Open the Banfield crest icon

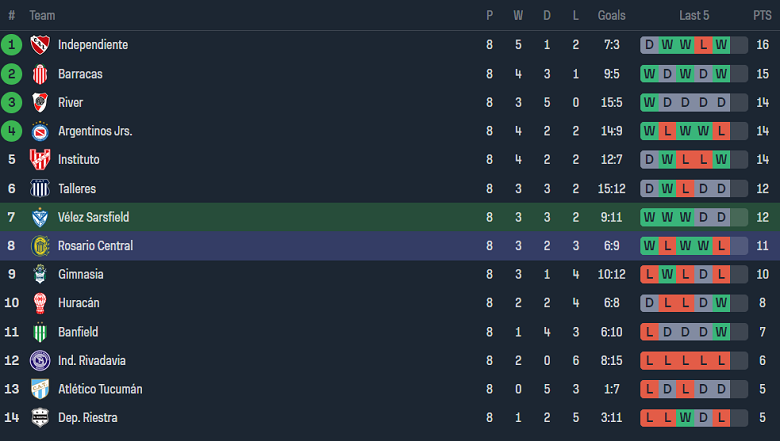point(40,332)
